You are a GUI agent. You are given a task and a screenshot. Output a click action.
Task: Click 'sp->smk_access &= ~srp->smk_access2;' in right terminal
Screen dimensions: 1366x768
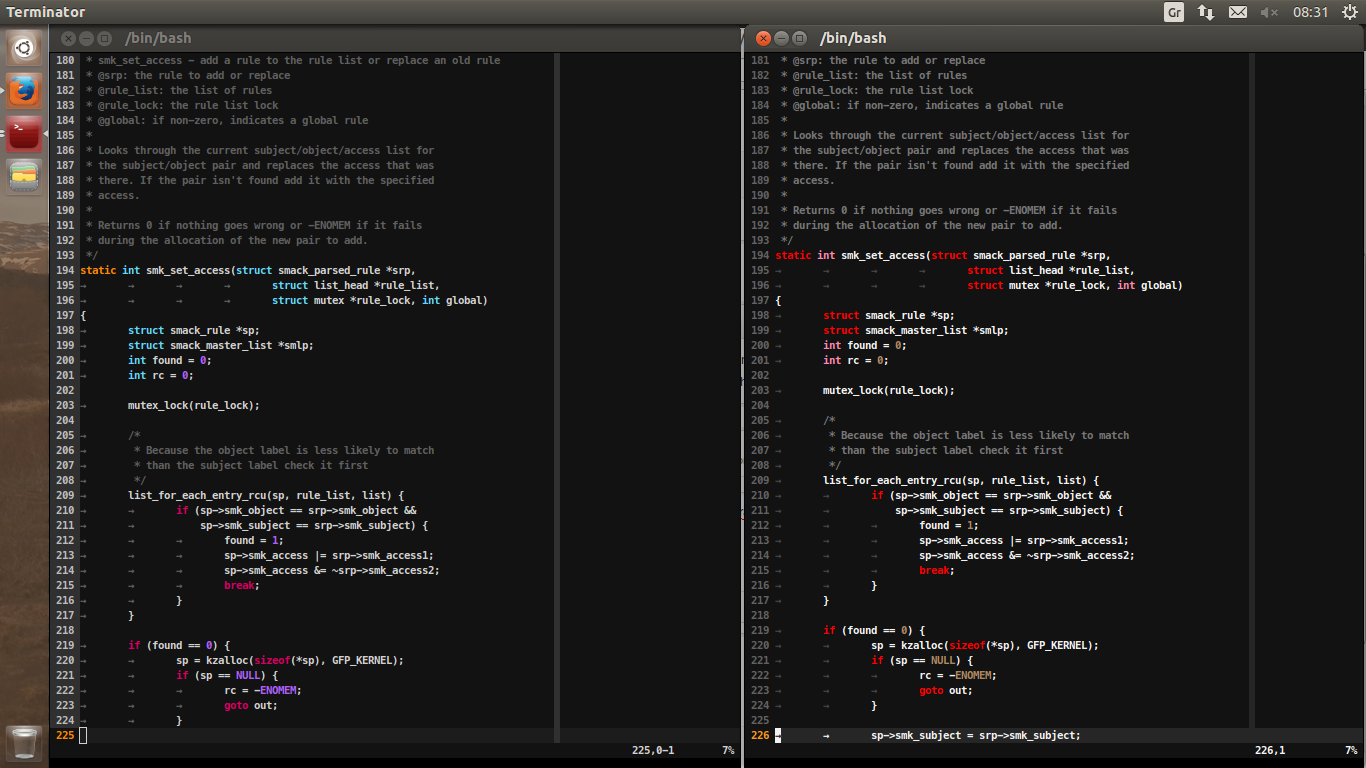click(1027, 555)
